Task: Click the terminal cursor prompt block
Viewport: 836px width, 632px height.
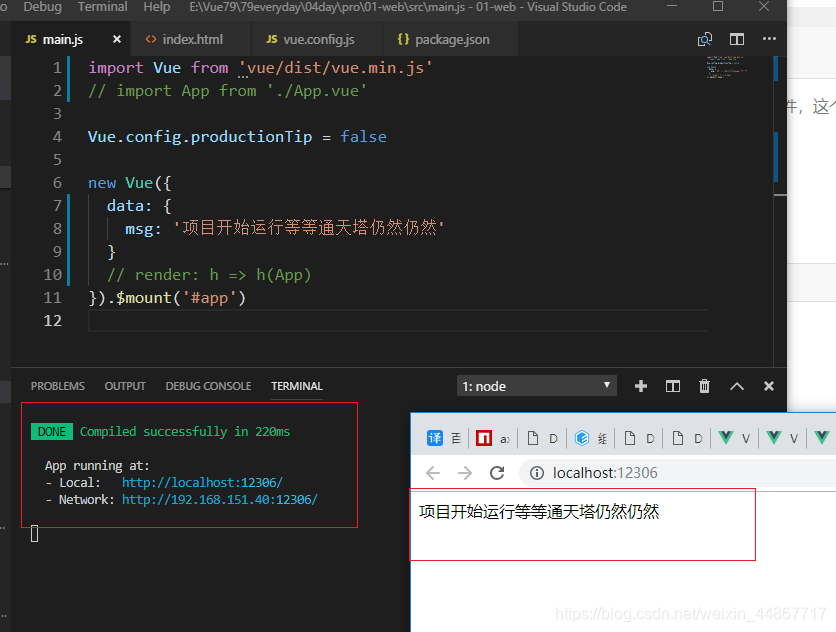Action: click(35, 533)
